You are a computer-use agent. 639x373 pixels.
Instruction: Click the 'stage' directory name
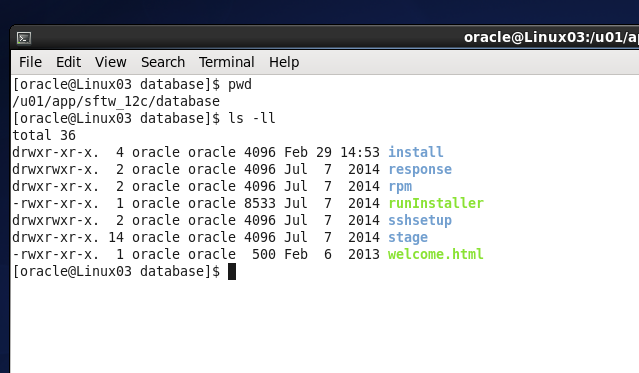408,237
